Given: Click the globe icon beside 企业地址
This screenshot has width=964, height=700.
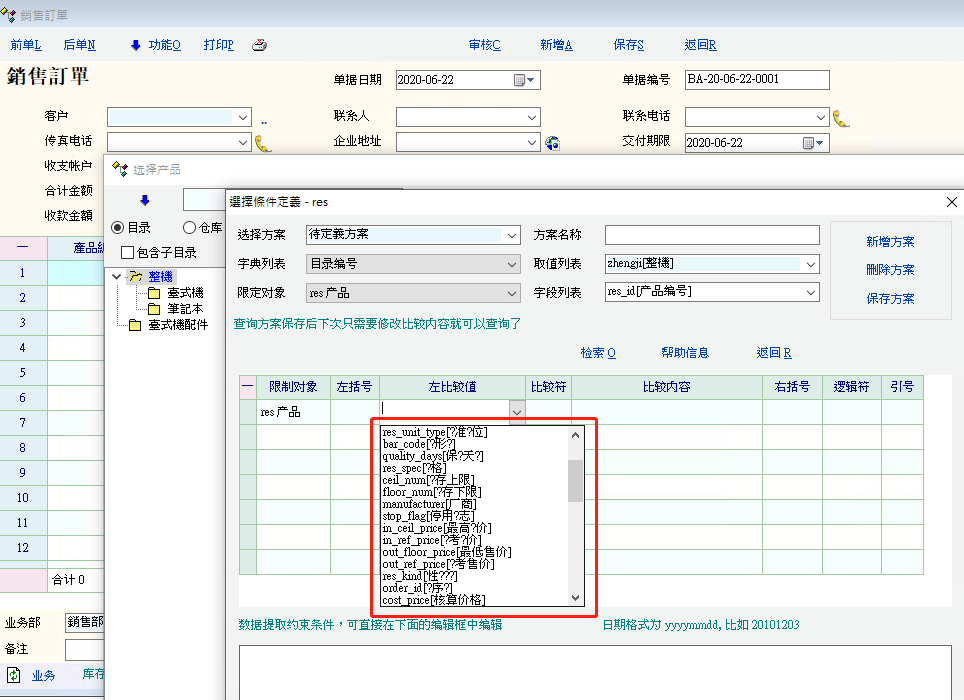Looking at the screenshot, I should coord(552,143).
